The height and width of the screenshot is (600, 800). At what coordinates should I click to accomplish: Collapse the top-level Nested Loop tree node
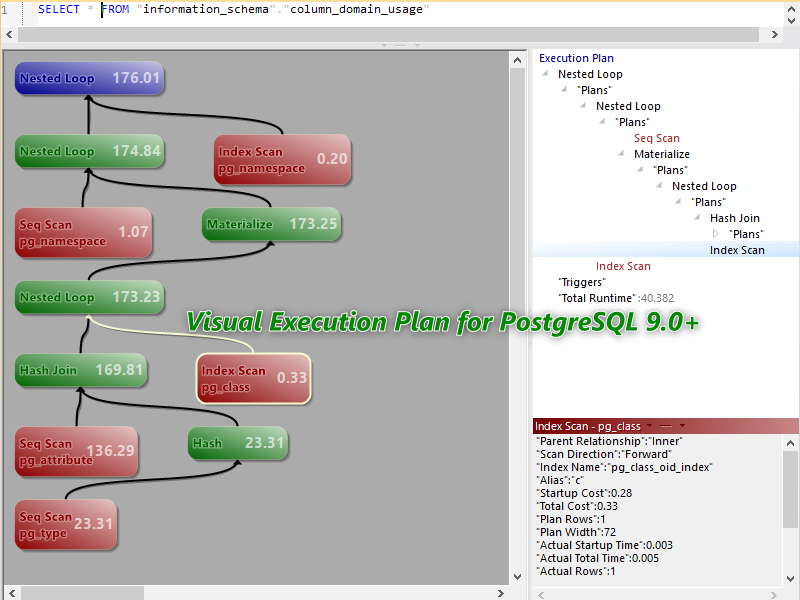545,73
